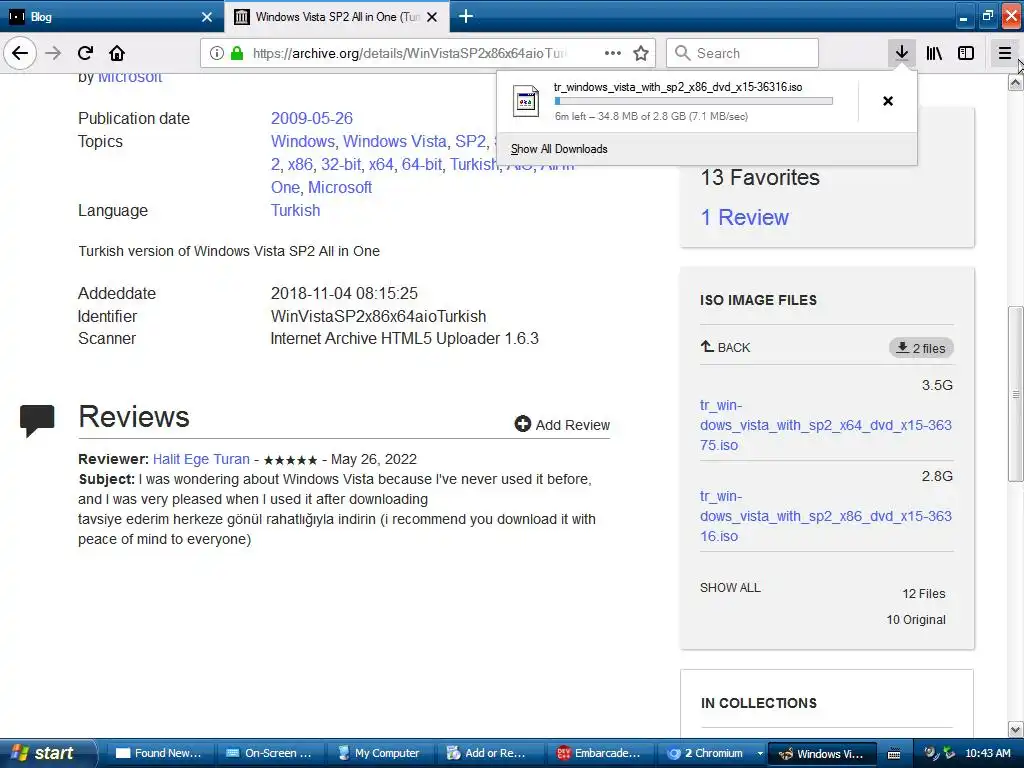
Task: Download all with the 2 files button
Action: tap(921, 348)
